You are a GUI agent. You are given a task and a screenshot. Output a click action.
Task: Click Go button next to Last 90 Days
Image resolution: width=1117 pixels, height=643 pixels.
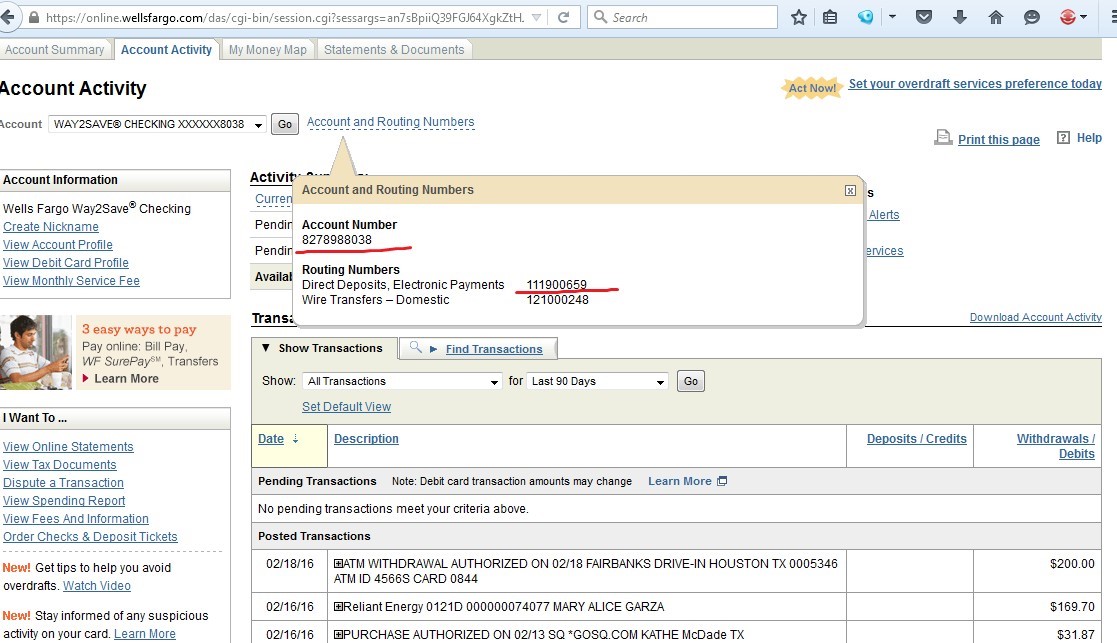690,381
